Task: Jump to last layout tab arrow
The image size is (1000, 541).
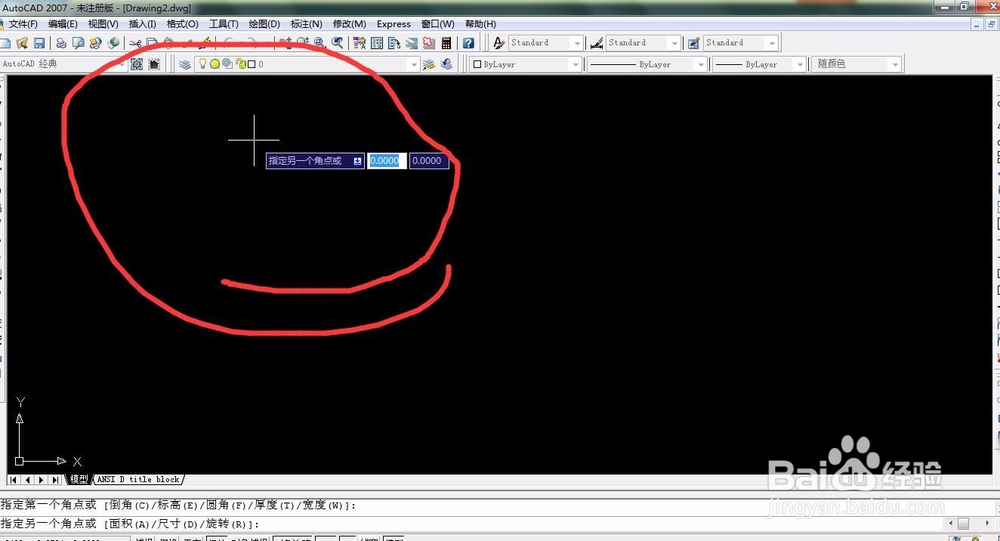Action: pos(55,480)
